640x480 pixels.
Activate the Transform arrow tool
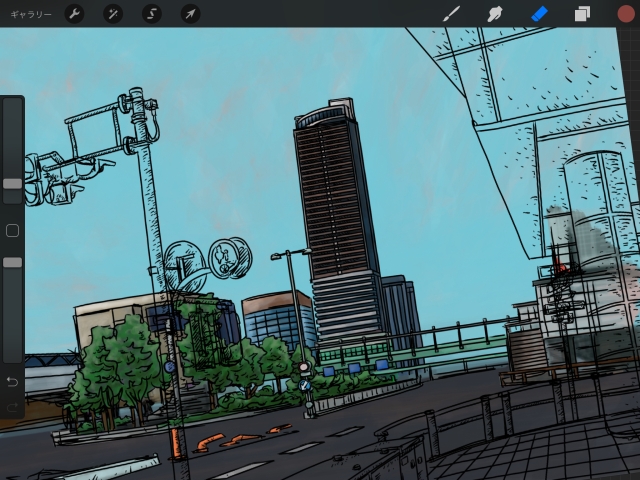[x=190, y=14]
